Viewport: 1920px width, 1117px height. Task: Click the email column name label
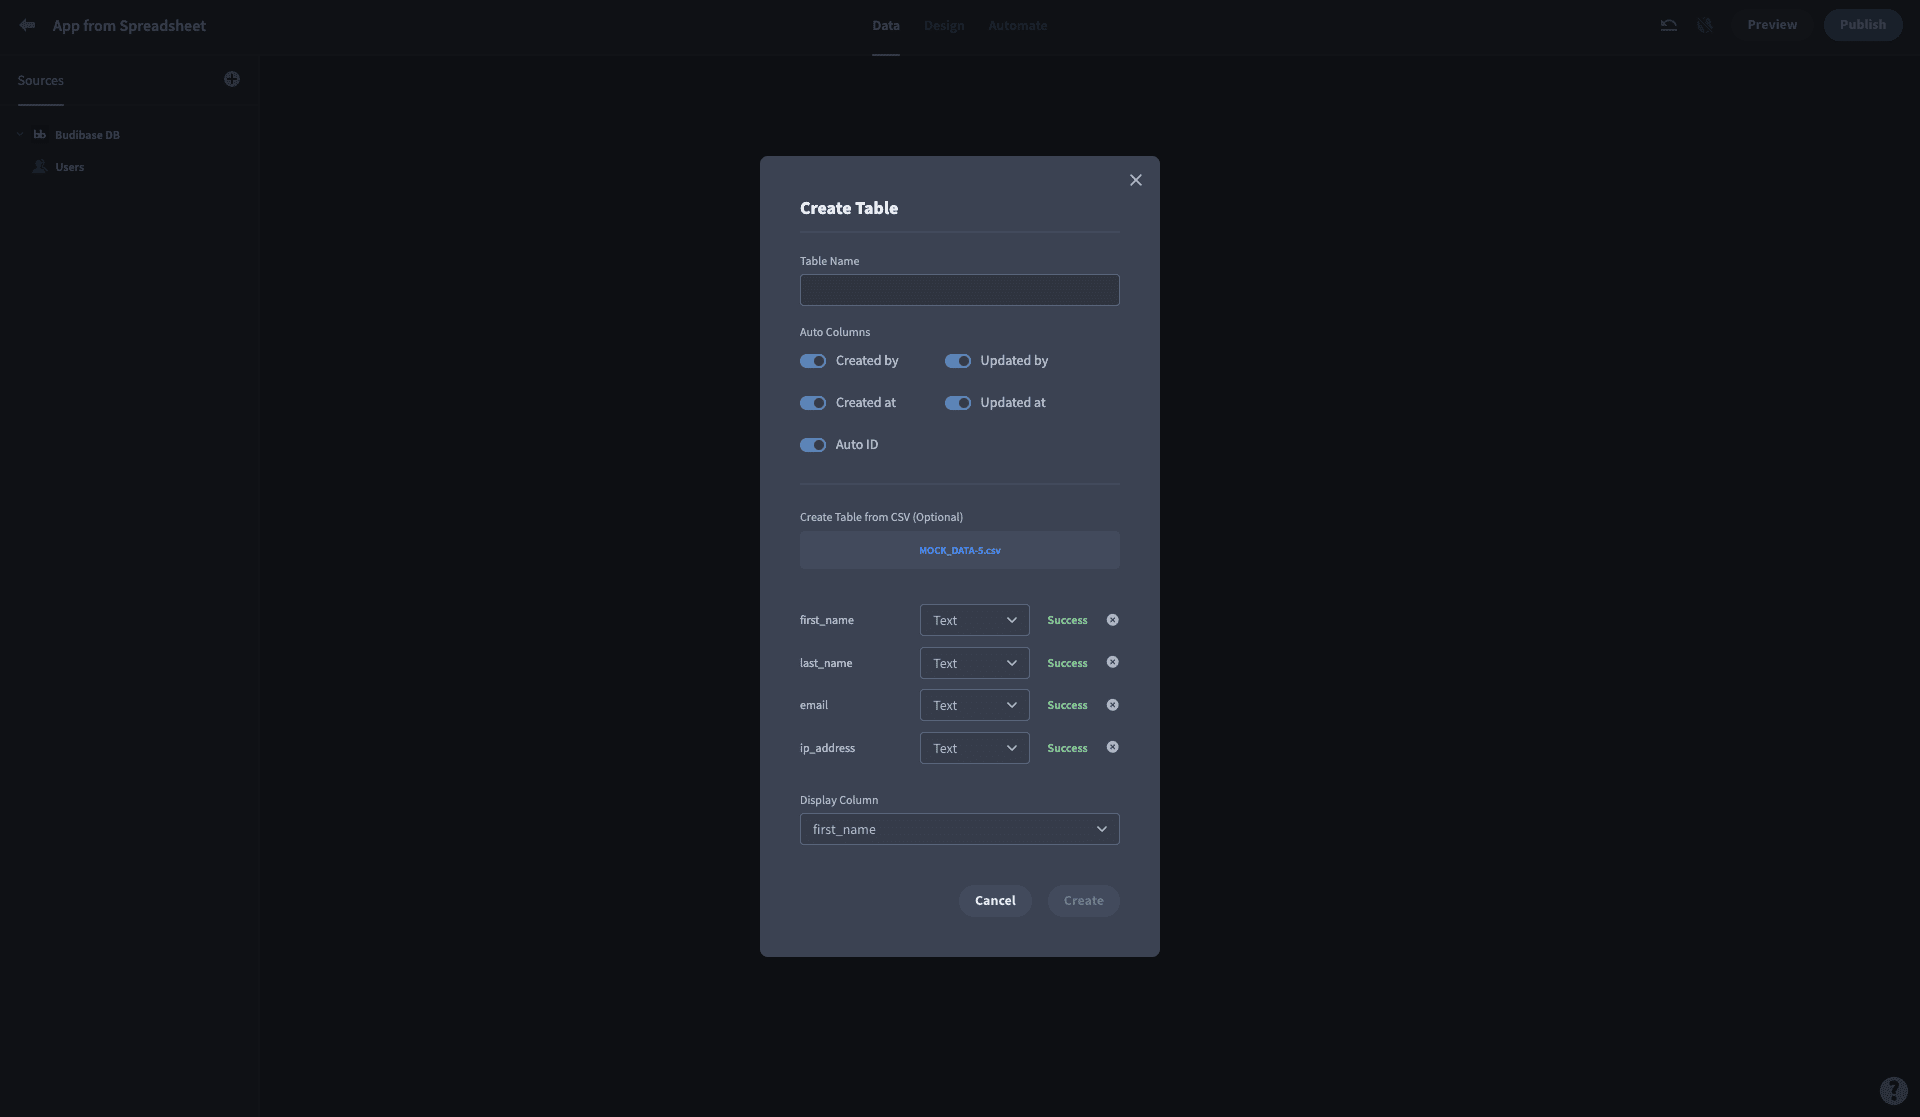pos(813,705)
